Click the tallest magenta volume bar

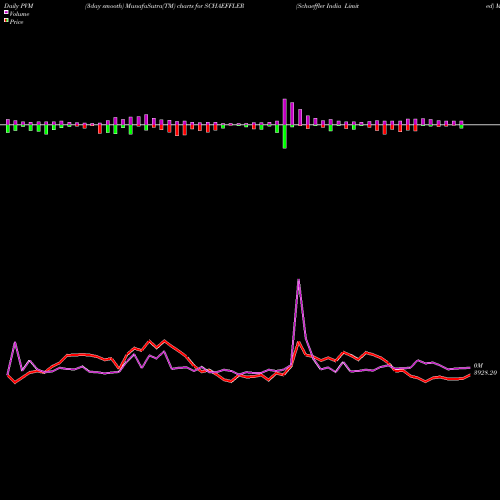pyautogui.click(x=285, y=112)
